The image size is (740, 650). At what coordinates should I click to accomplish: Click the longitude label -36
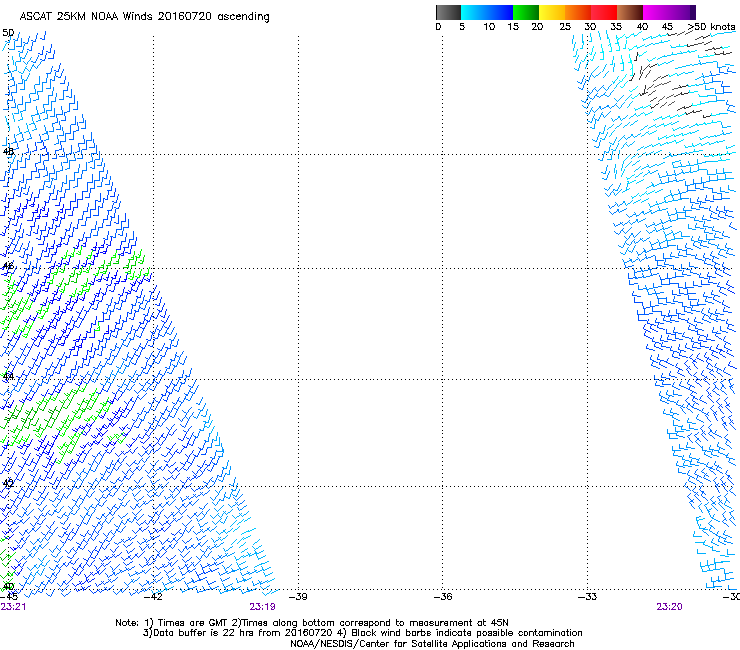[443, 597]
